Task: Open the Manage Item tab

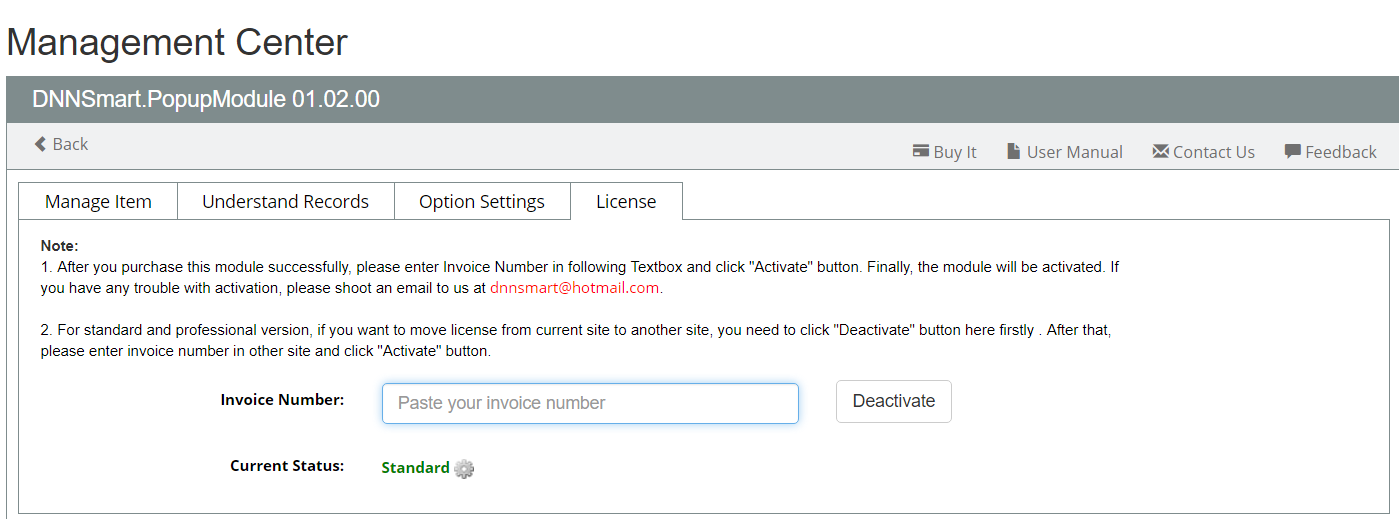Action: (x=98, y=201)
